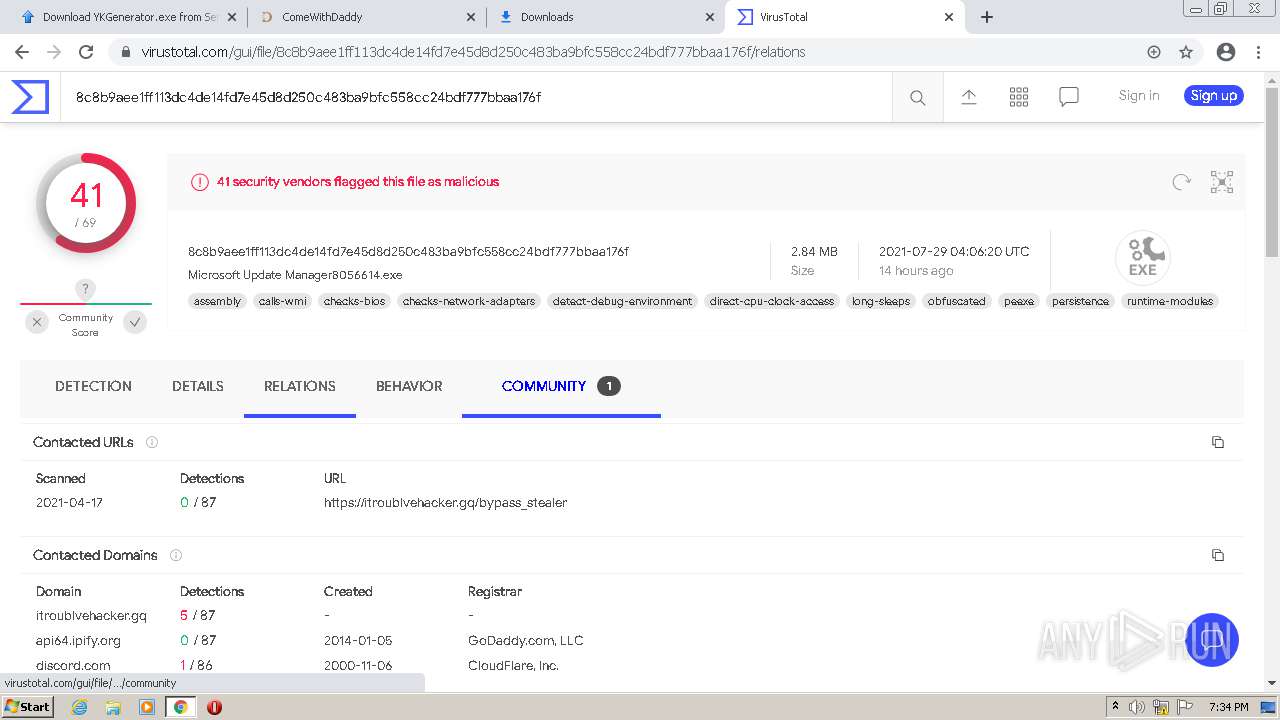This screenshot has width=1280, height=720.
Task: Switch to the Downloads browser tab
Action: coord(605,17)
